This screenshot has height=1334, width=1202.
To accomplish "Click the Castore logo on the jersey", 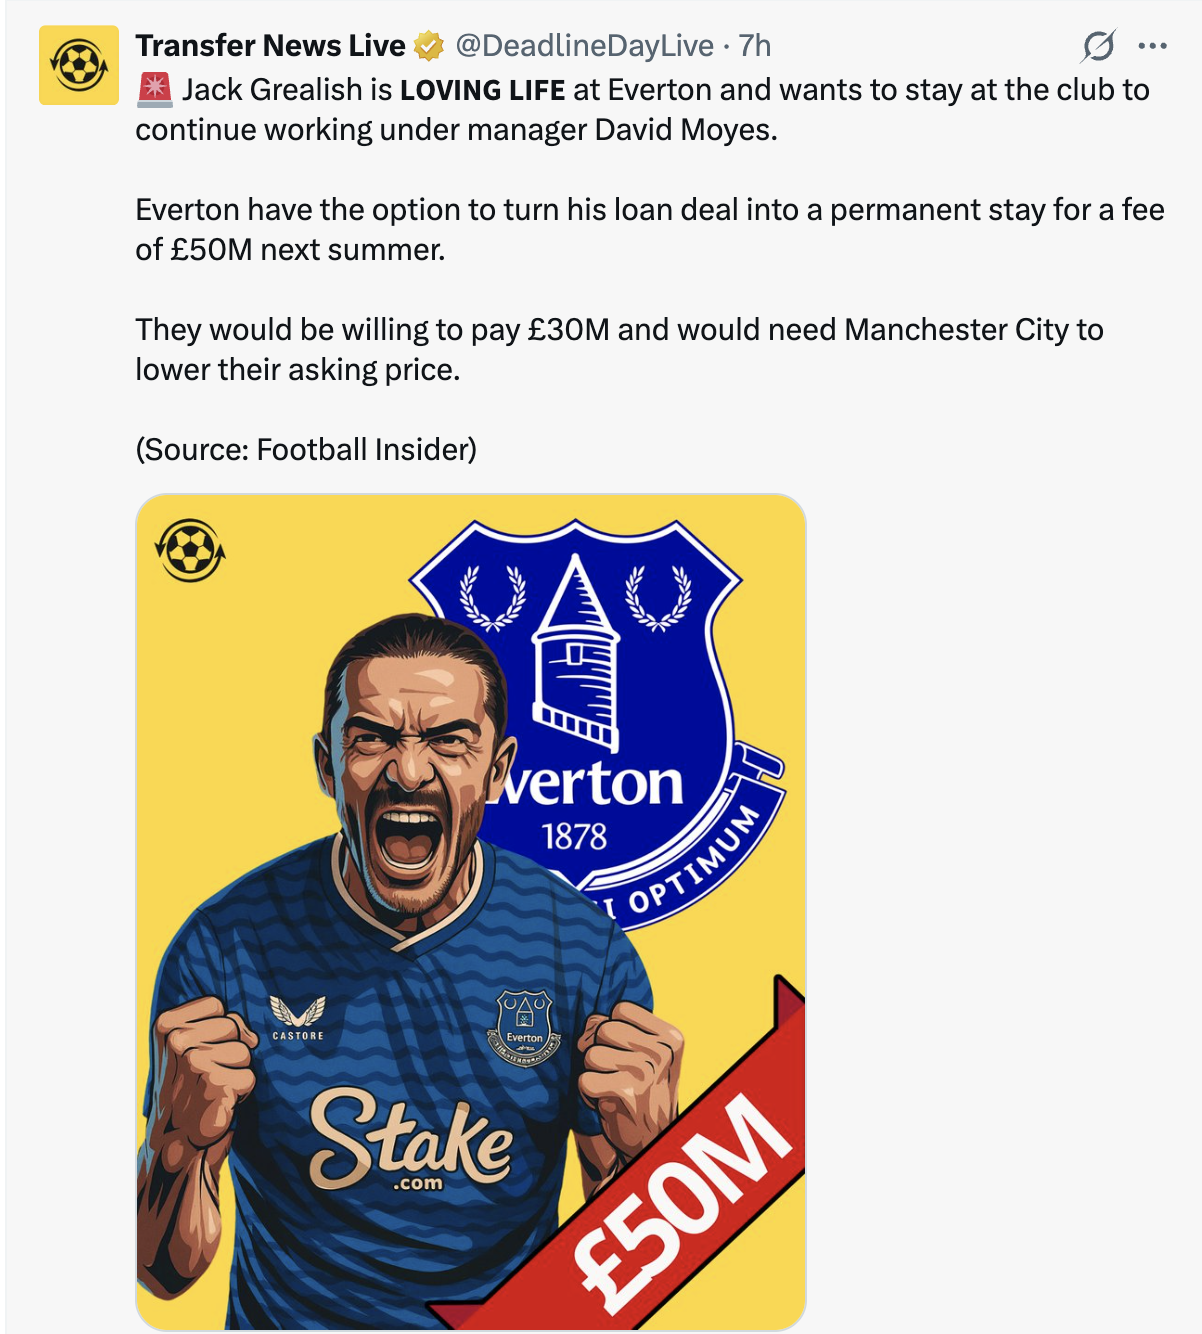I will pos(298,1018).
